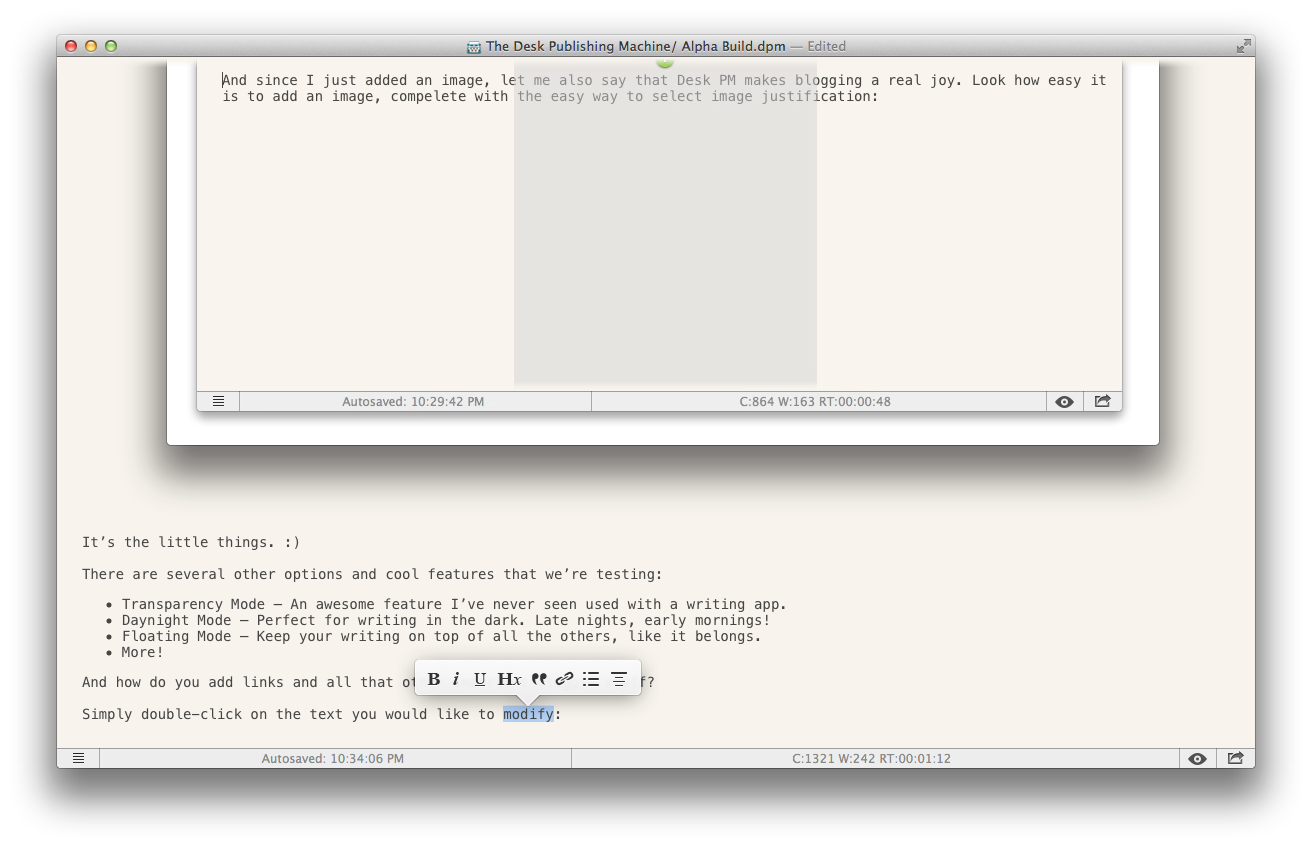Open the menu icon in bottom status bar

[x=78, y=759]
